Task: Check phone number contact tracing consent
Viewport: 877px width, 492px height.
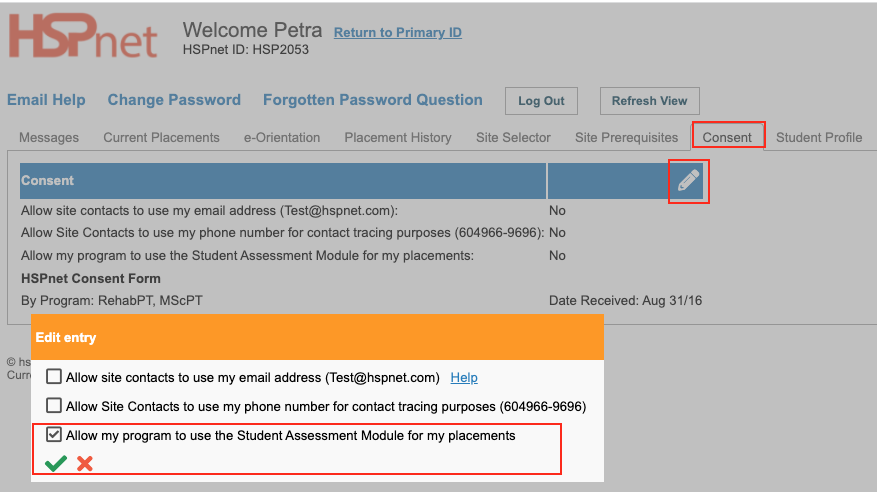Action: (x=54, y=405)
